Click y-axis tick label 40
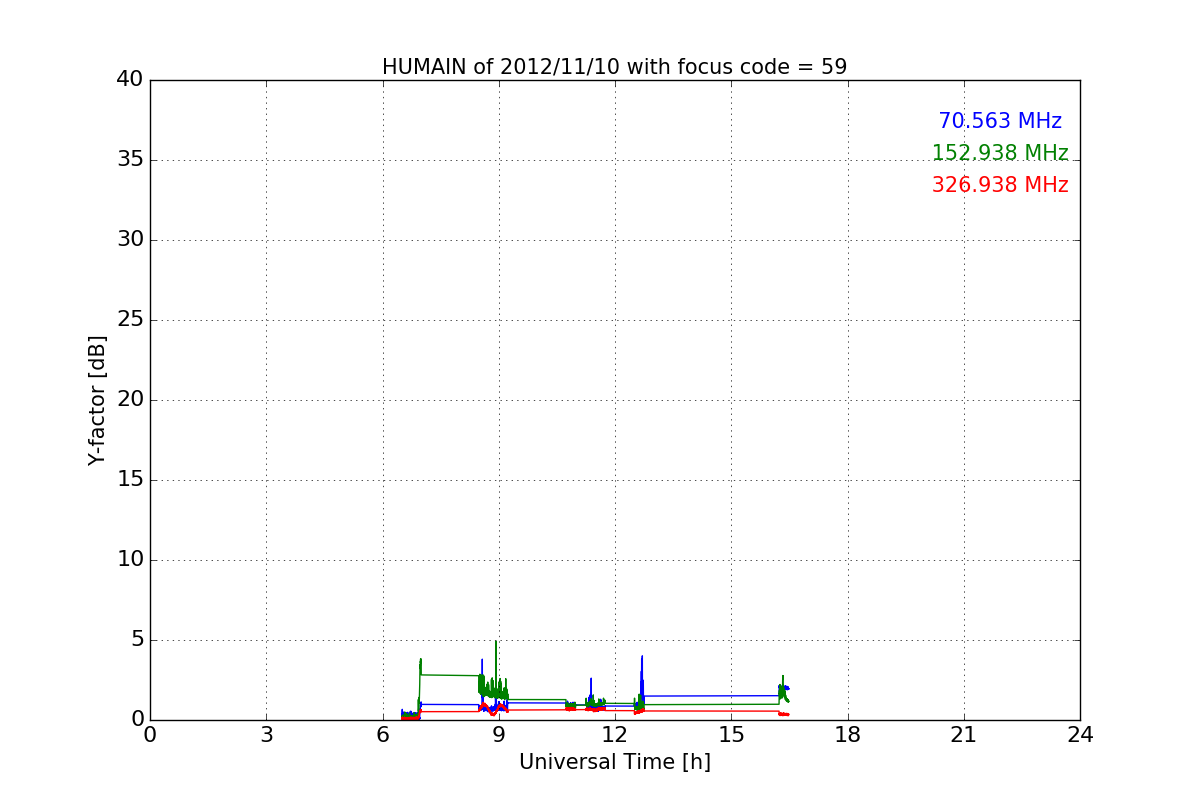This screenshot has height=800, width=1200. [130, 80]
